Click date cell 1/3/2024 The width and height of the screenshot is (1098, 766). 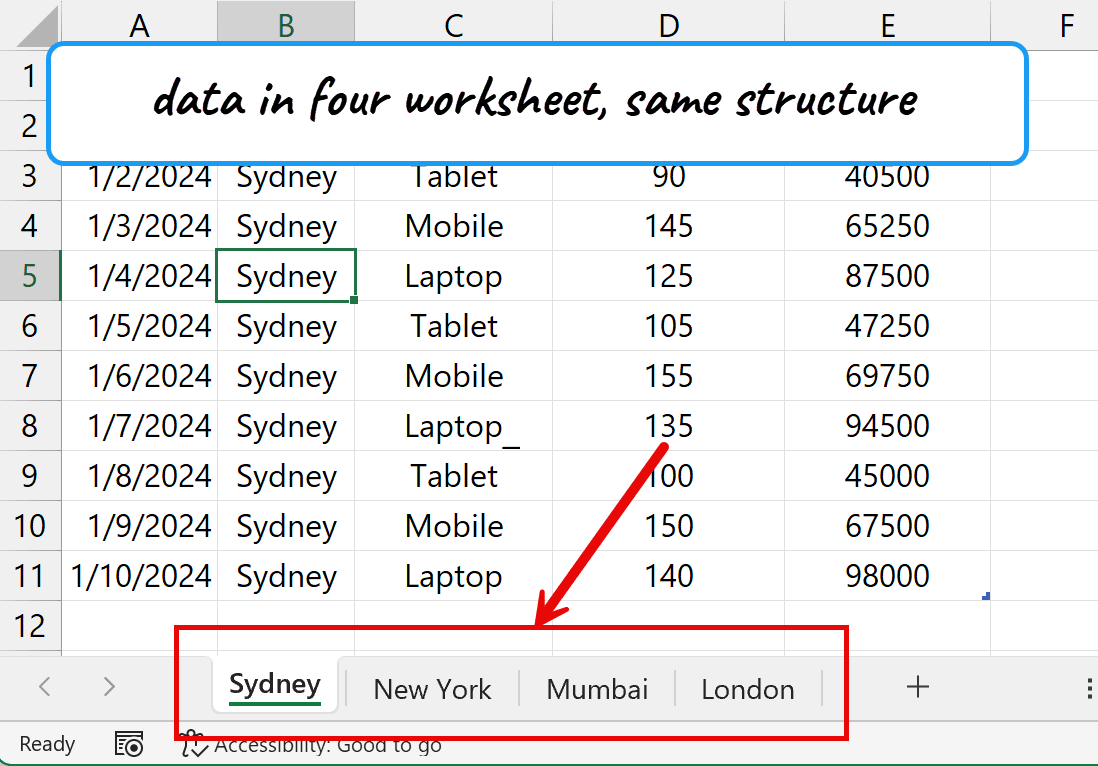(139, 226)
